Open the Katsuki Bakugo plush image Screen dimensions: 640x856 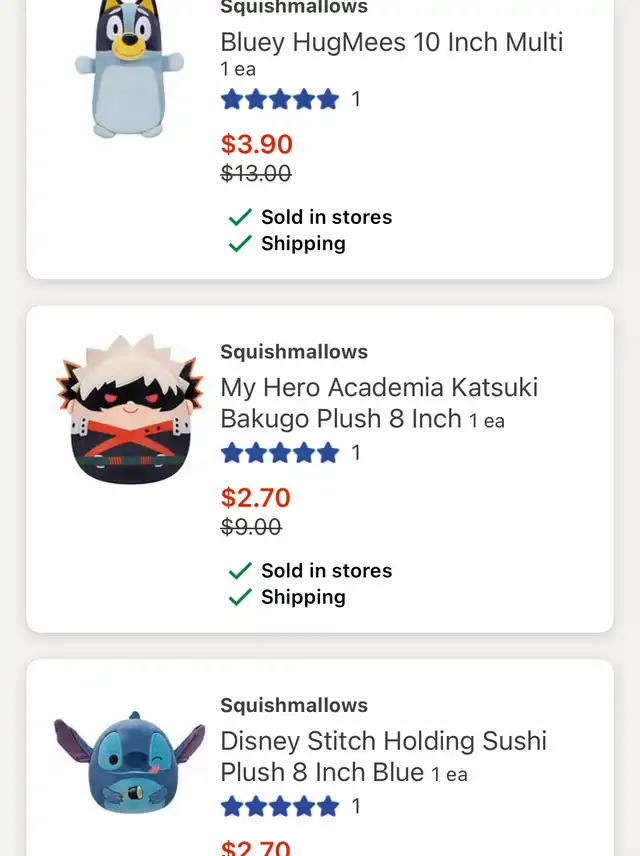[130, 409]
